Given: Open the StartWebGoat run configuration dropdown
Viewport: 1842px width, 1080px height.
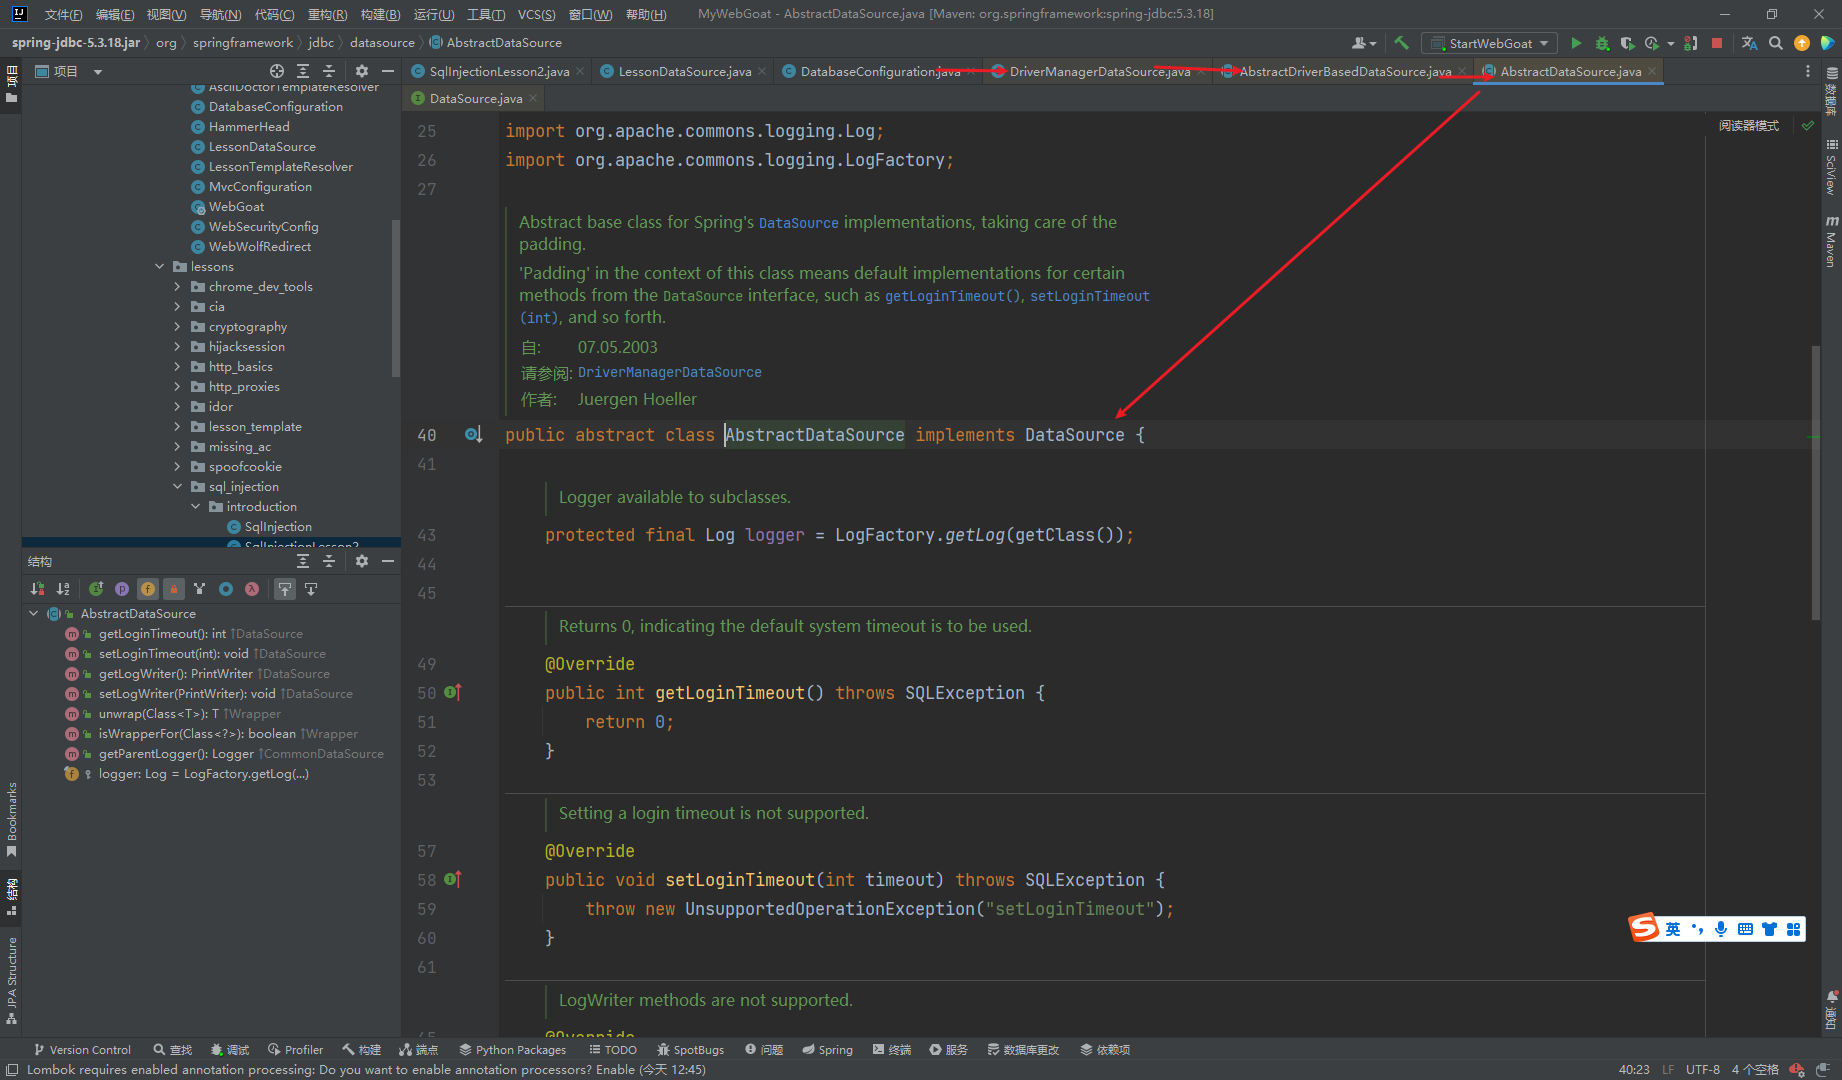Looking at the screenshot, I should pyautogui.click(x=1489, y=43).
